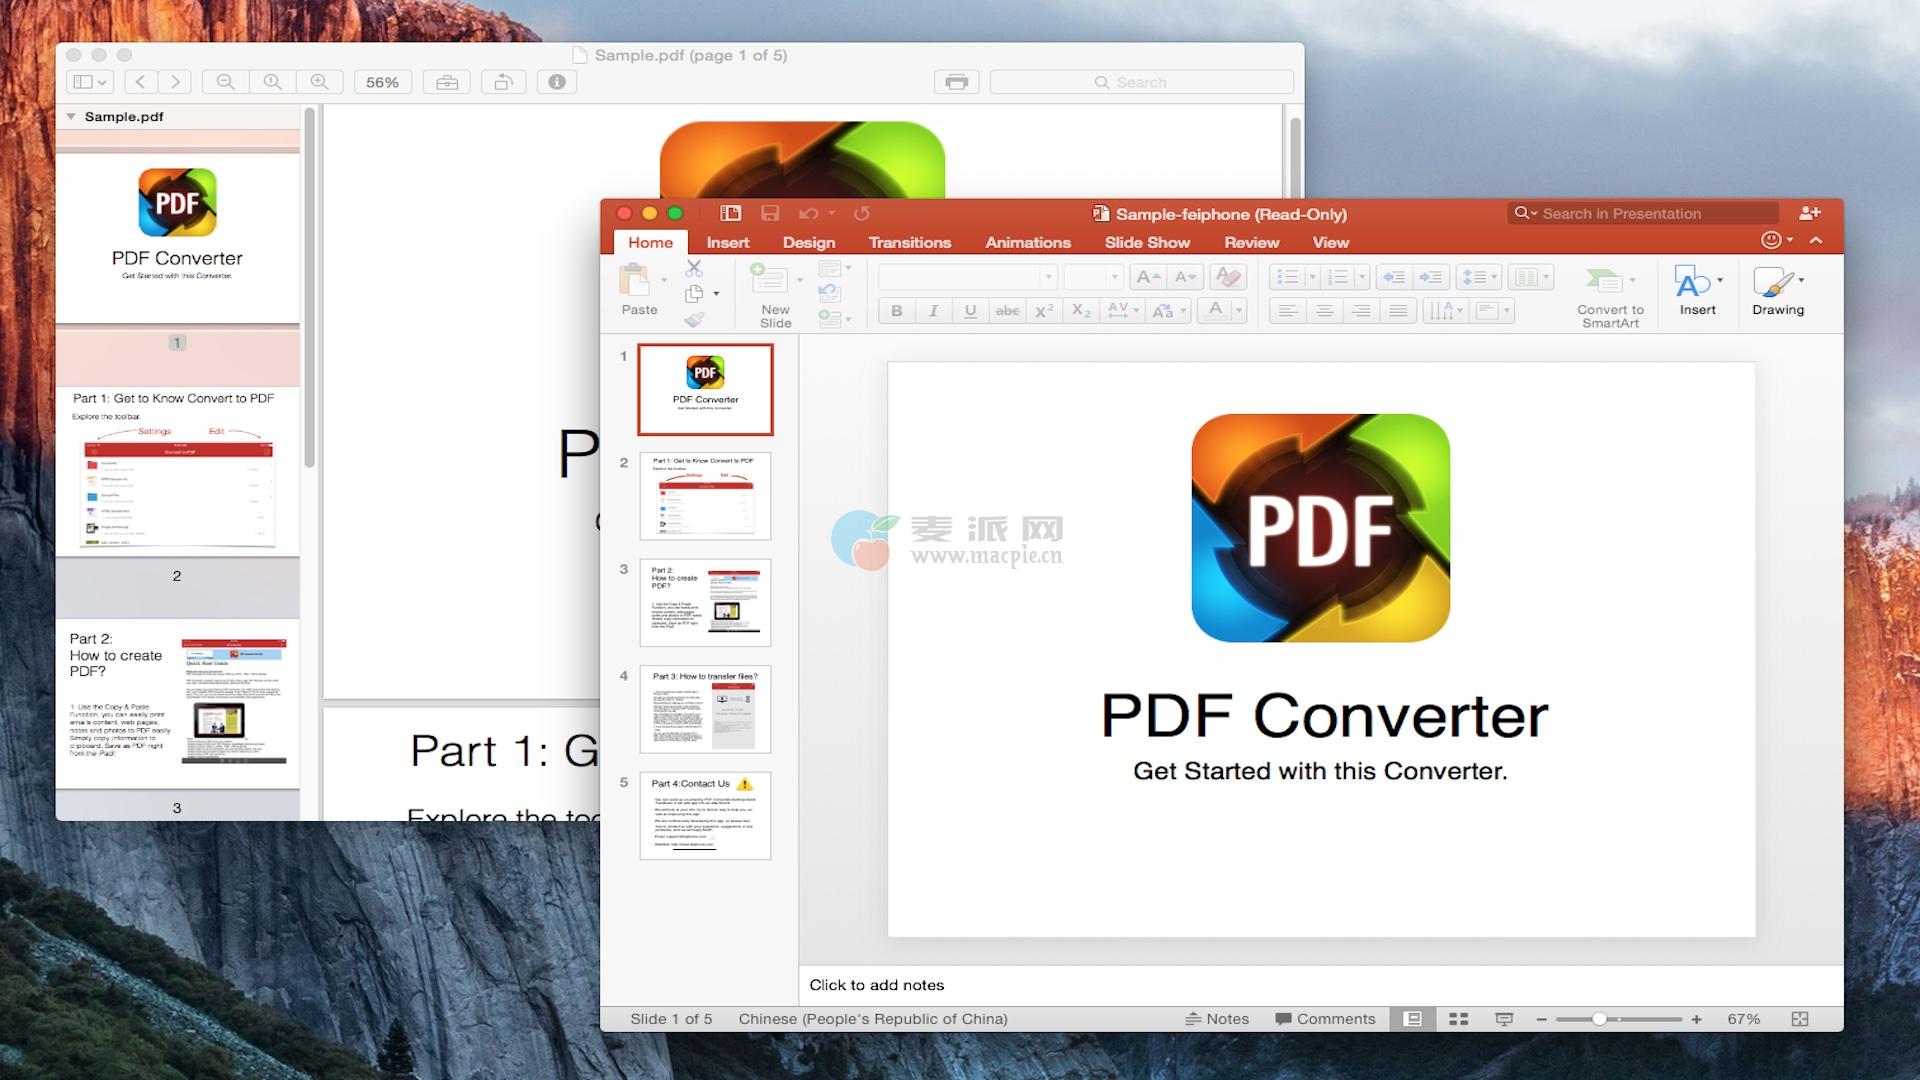Open the Preview sidebar view dropdown
Image resolution: width=1920 pixels, height=1080 pixels.
(x=90, y=82)
